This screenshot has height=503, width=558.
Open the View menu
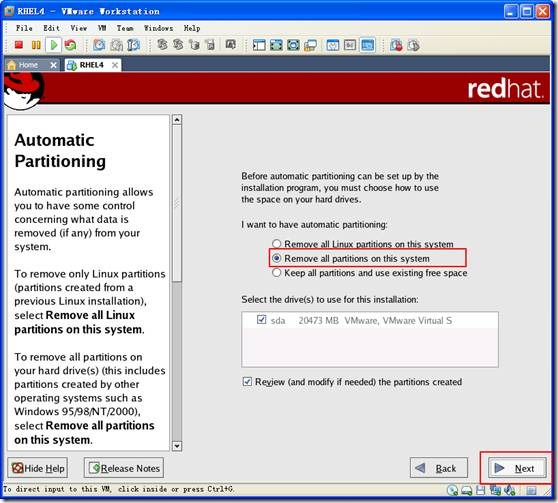point(79,28)
